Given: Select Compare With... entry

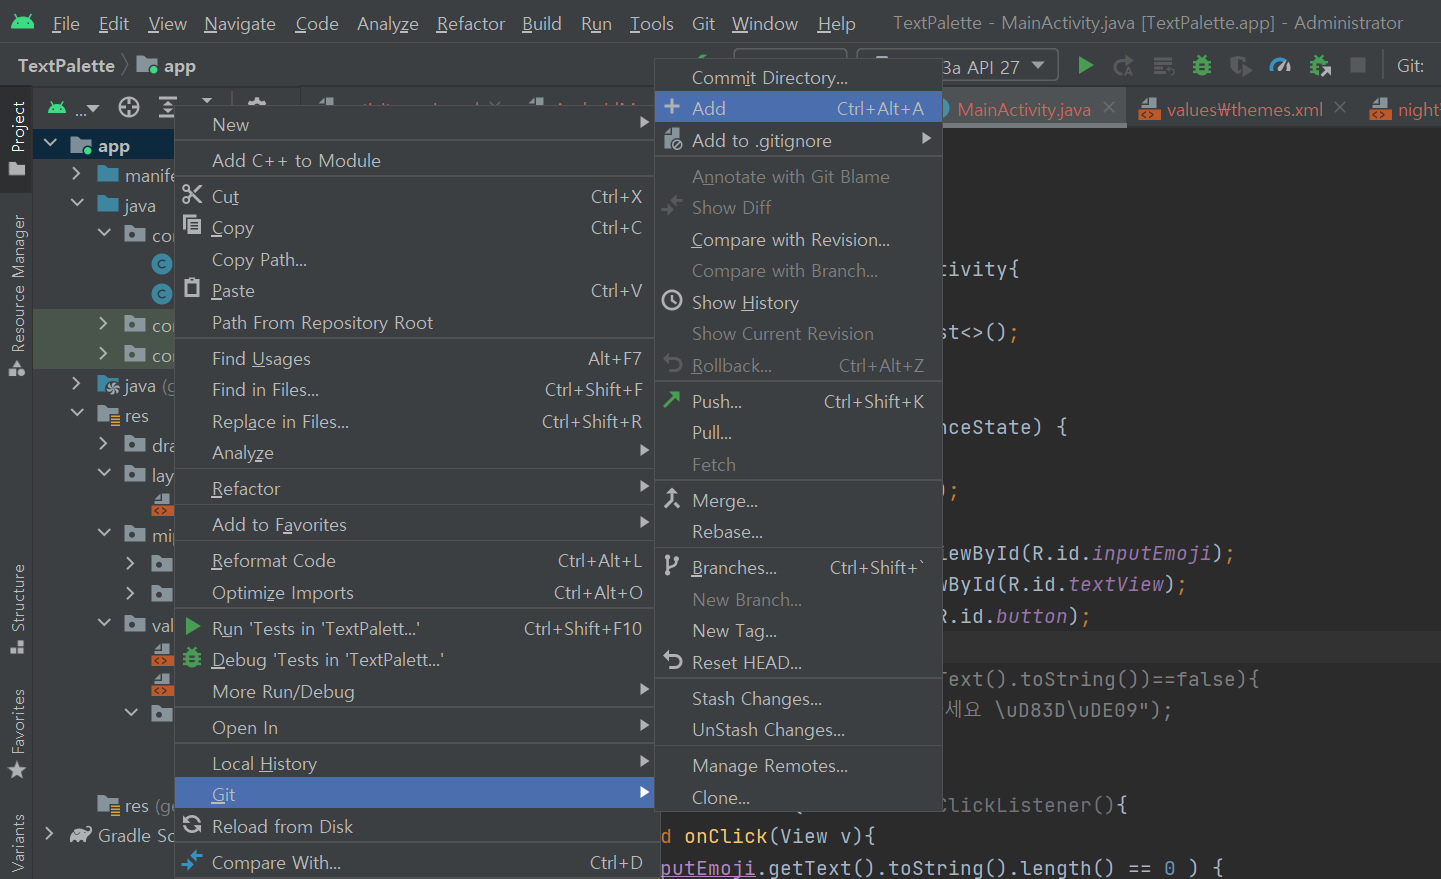Looking at the screenshot, I should point(414,862).
